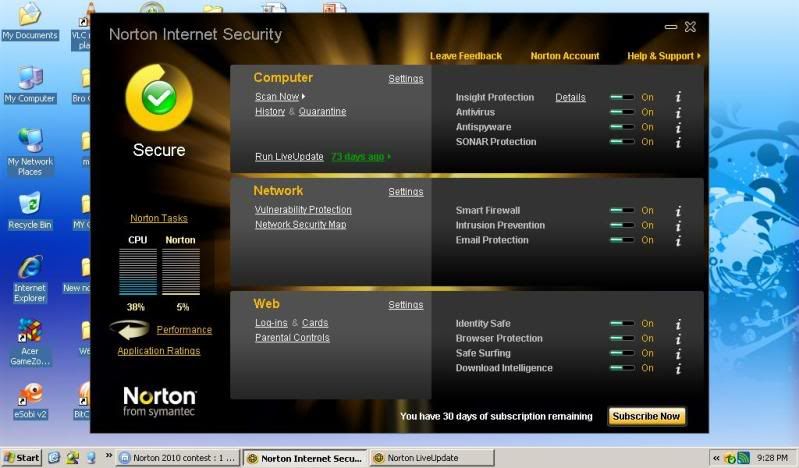Open info icon for Insight Protection

678,97
